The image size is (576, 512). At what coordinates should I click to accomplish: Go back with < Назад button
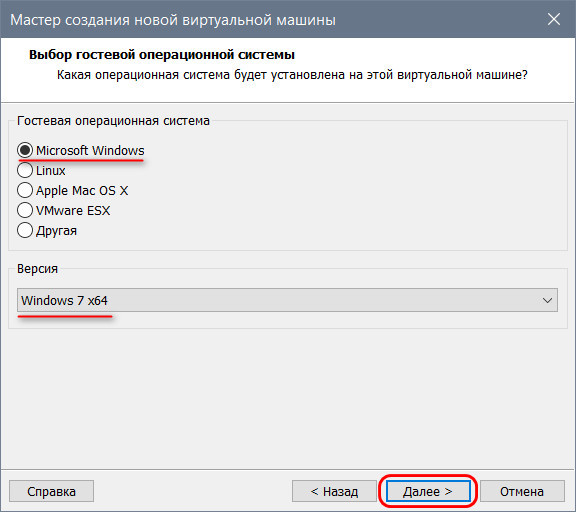334,491
